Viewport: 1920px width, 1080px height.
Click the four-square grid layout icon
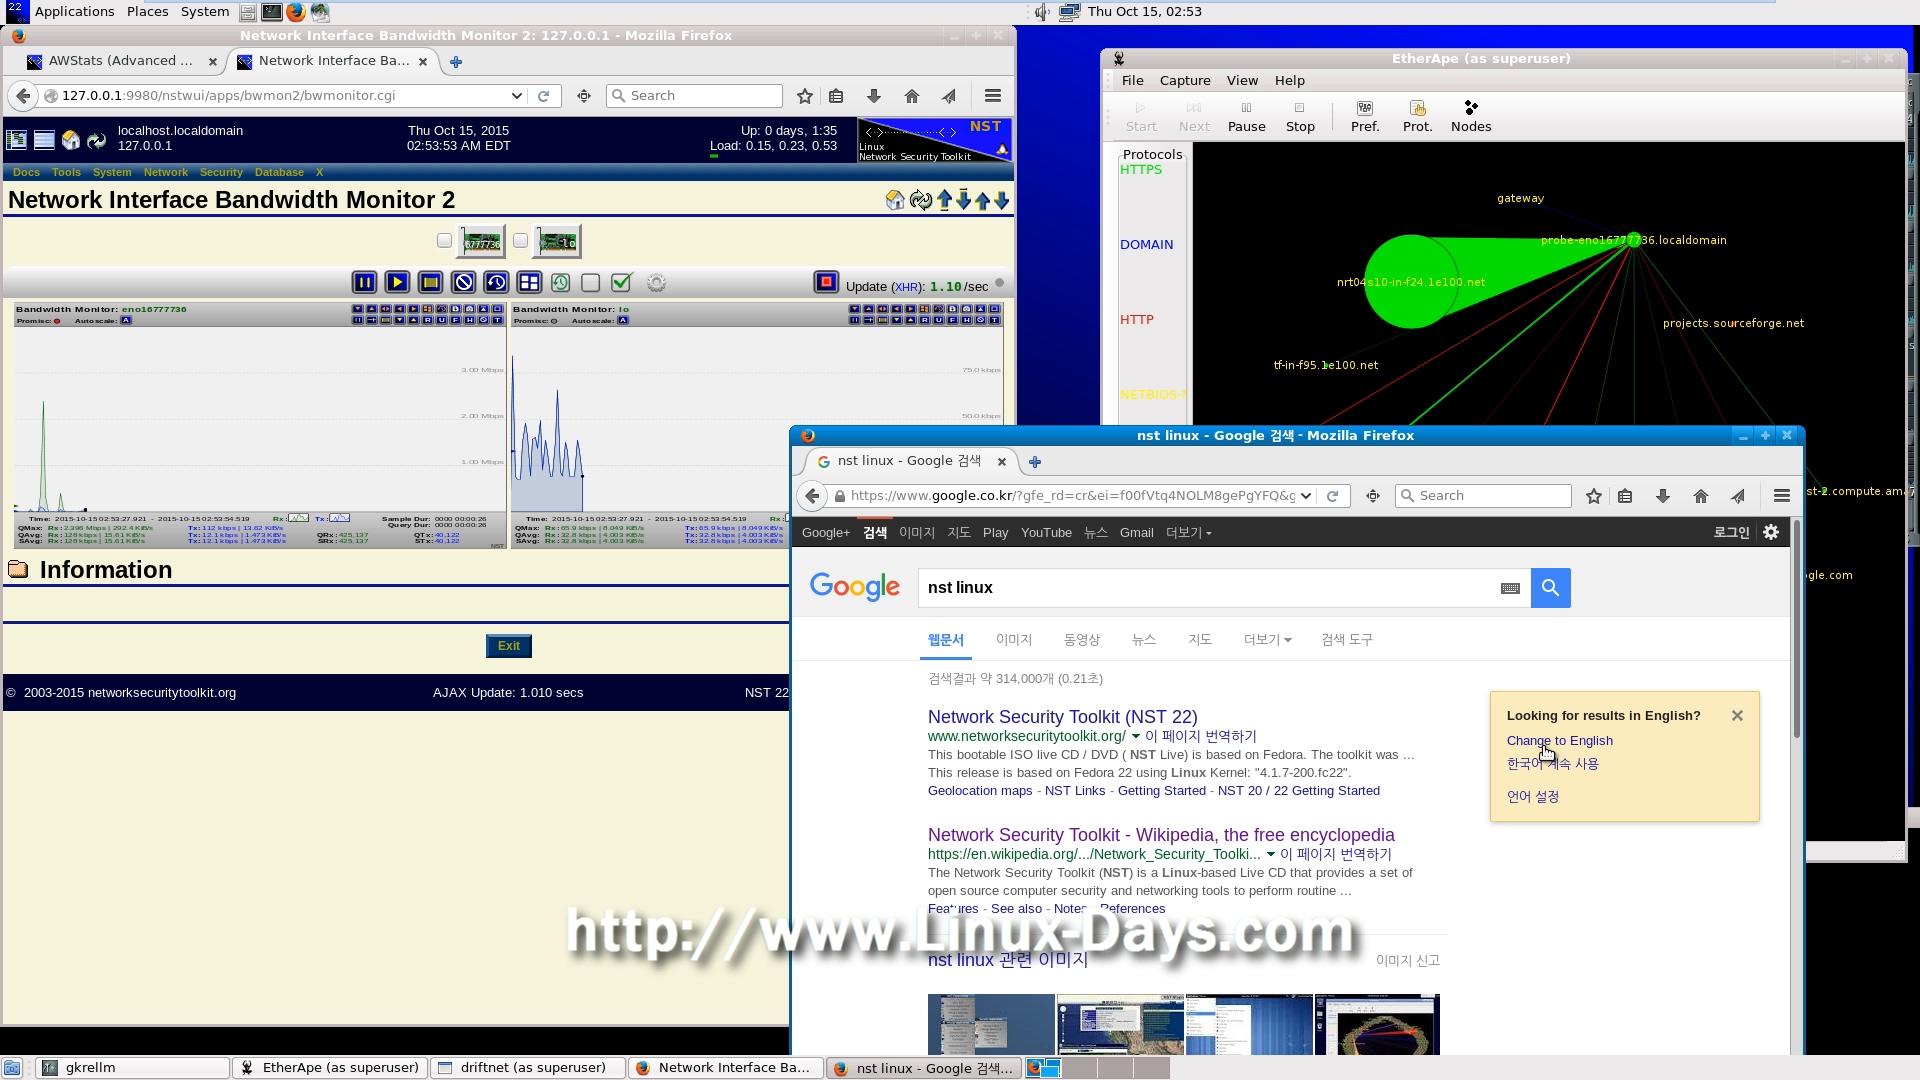pos(529,283)
